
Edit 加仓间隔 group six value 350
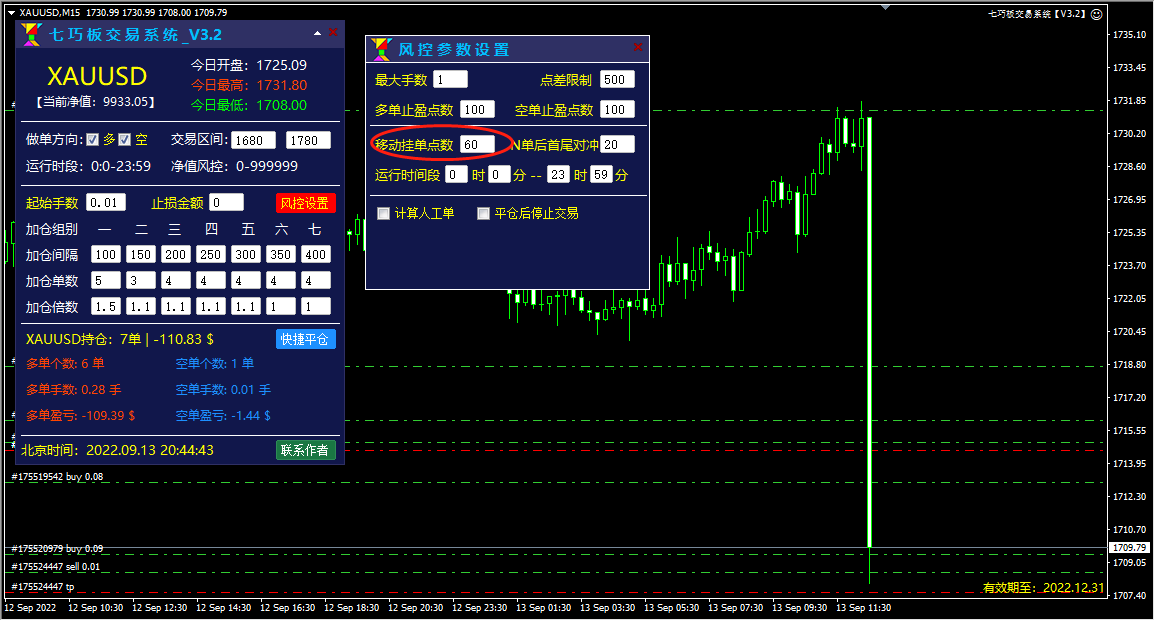pos(281,255)
